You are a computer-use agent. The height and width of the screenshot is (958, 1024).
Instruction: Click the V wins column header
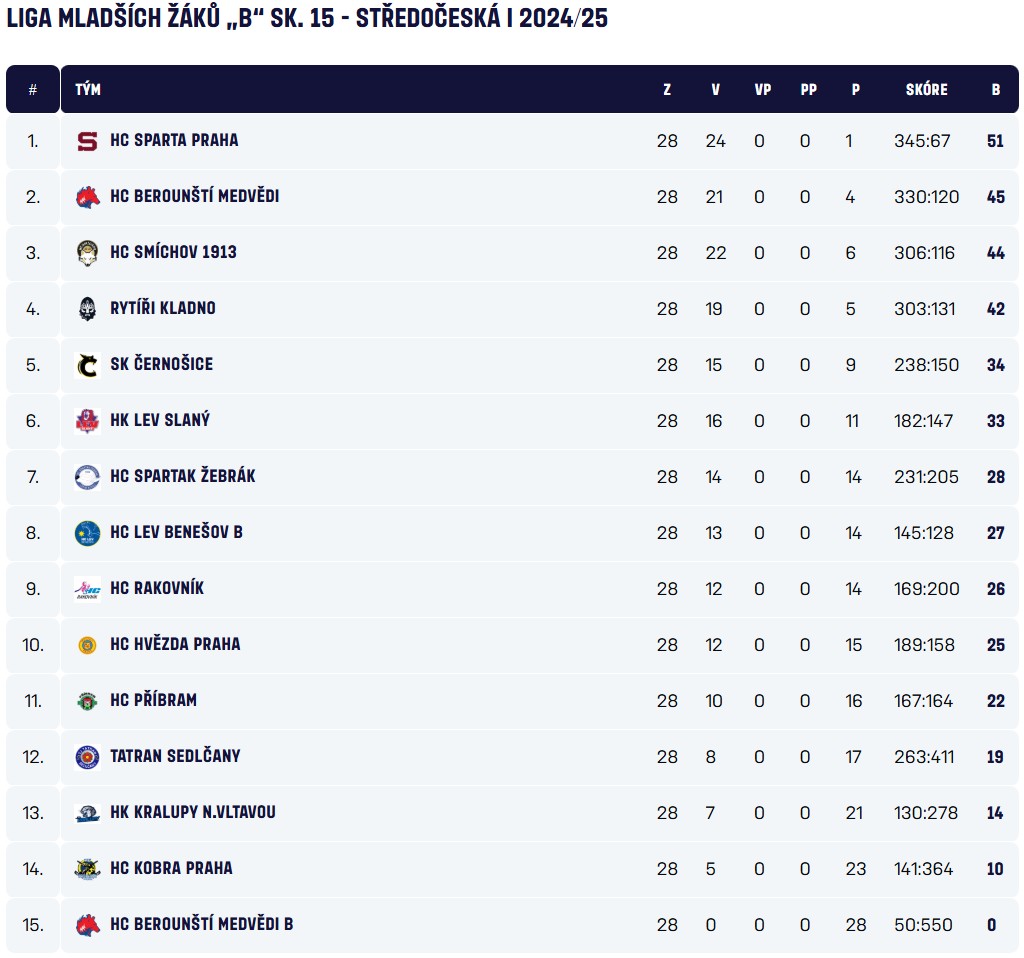pyautogui.click(x=715, y=89)
